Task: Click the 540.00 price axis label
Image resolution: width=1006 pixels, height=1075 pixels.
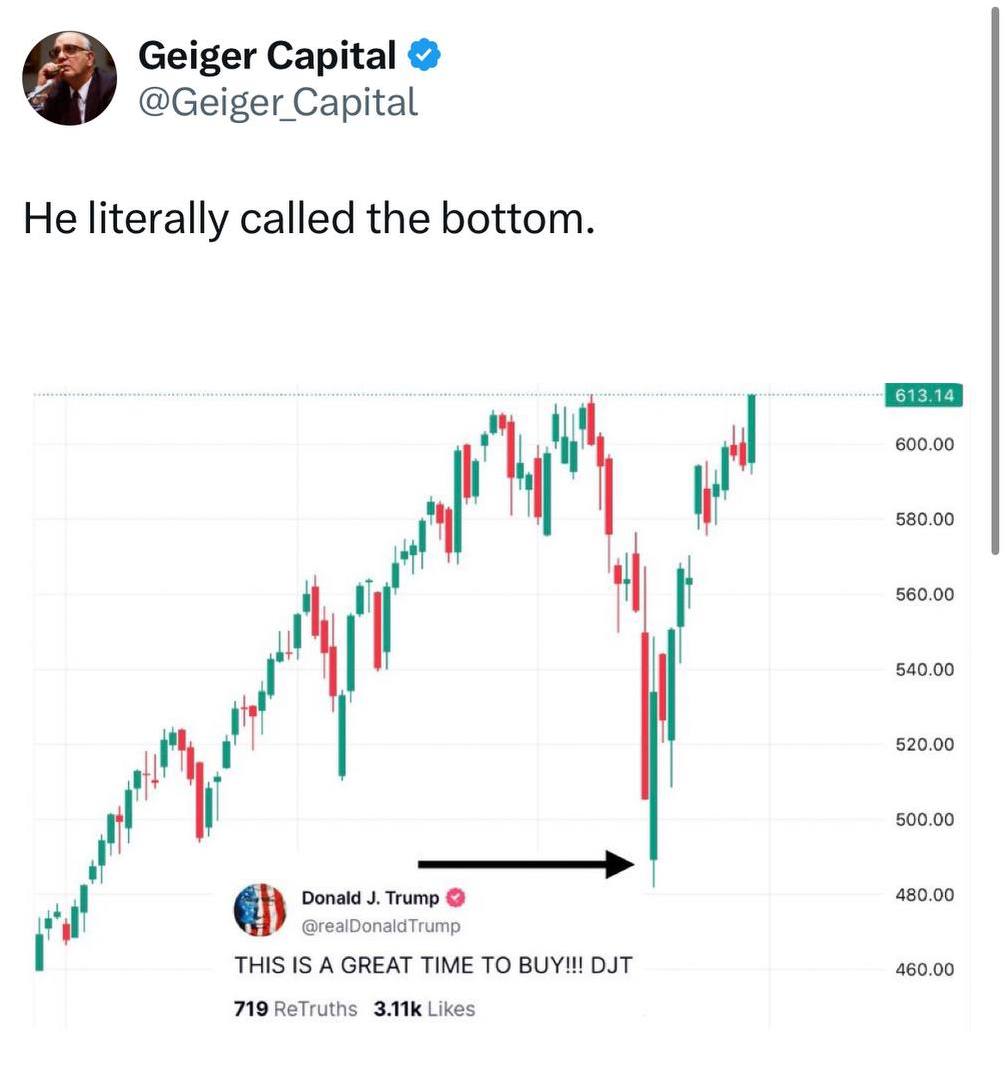Action: point(924,670)
